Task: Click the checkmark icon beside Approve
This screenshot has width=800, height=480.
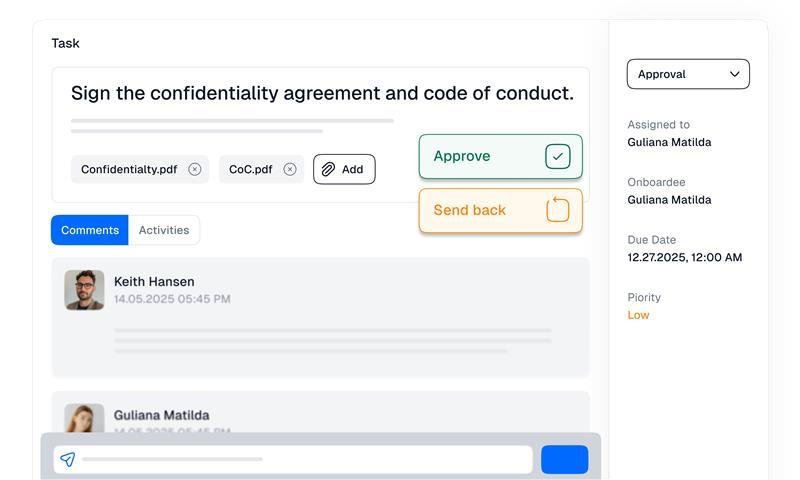Action: [x=558, y=156]
